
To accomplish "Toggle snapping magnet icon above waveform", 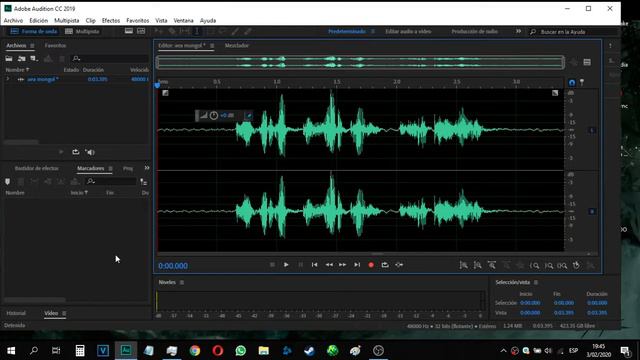I will pos(572,83).
